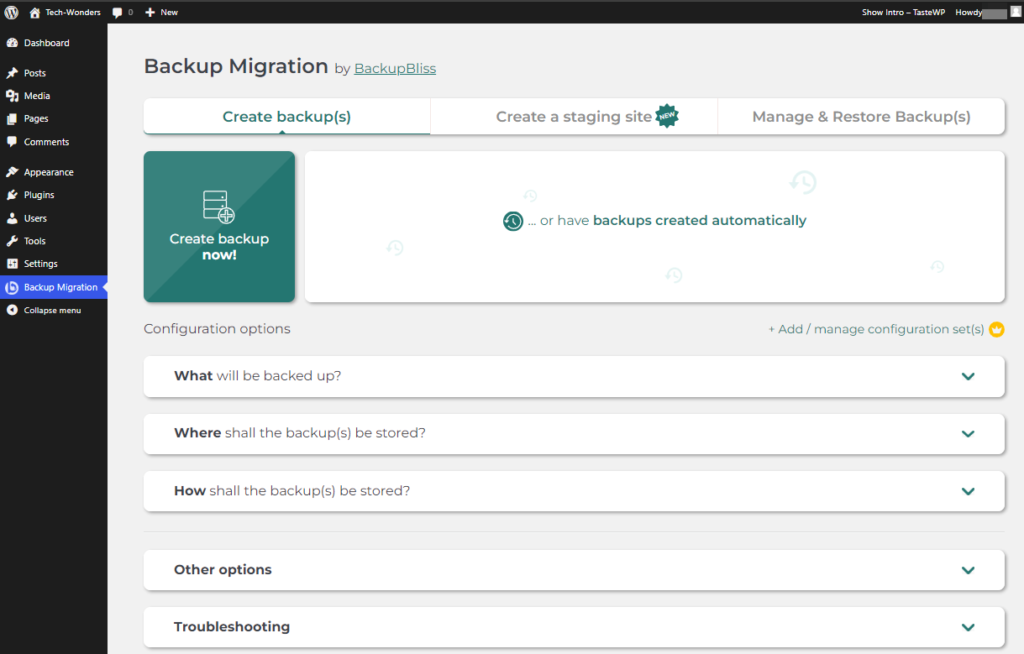Screen dimensions: 1024x654
Task: Click the Tools wrench icon
Action: tap(12, 241)
